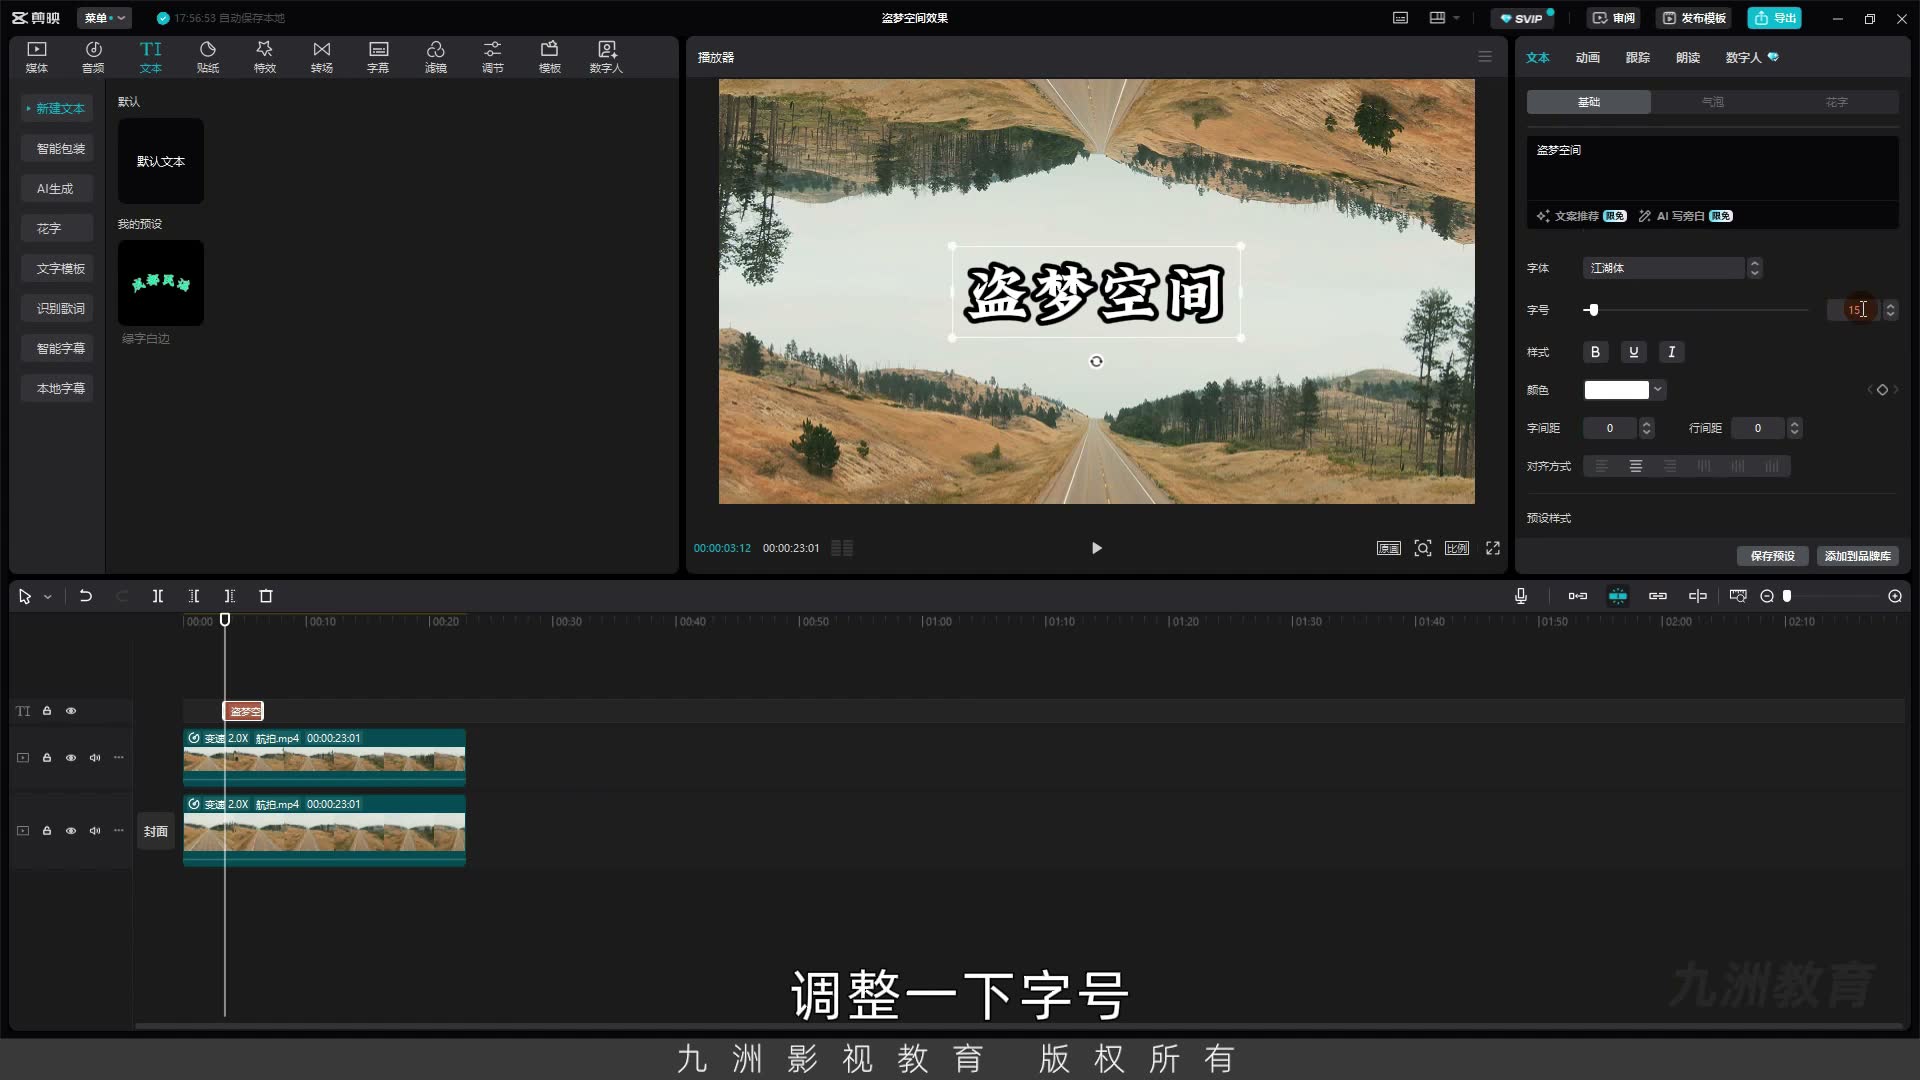Click the 封面 cover button
Viewport: 1920px width, 1080px height.
[155, 831]
